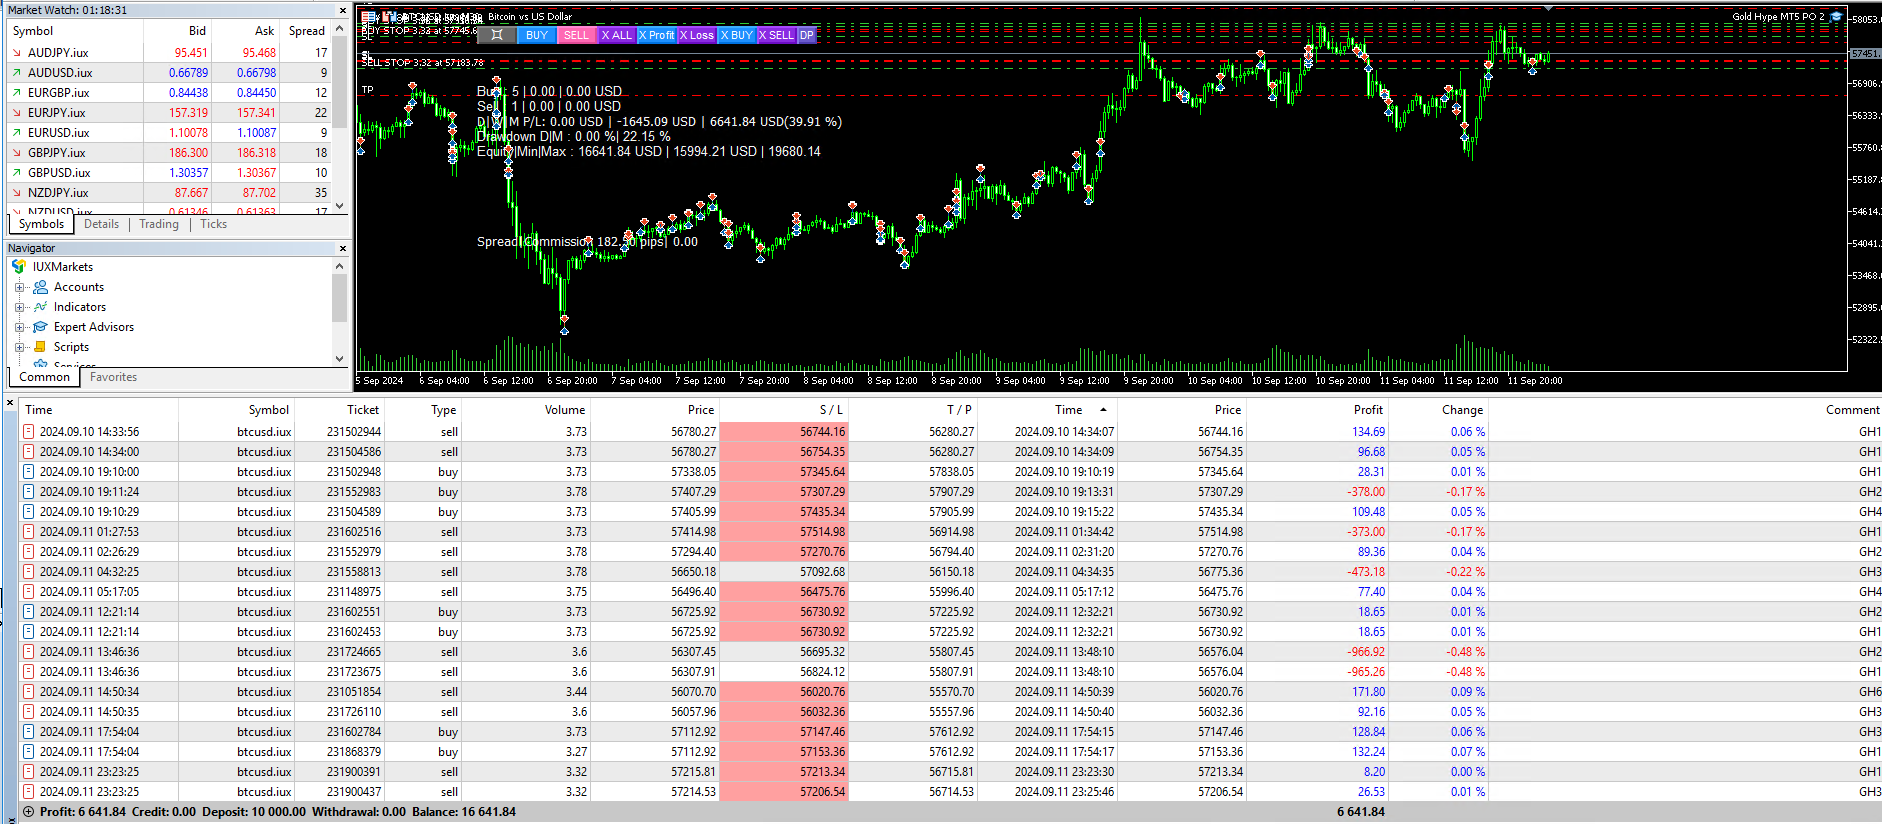This screenshot has width=1882, height=824.
Task: Click the Indicators icon in Navigator
Action: [41, 307]
